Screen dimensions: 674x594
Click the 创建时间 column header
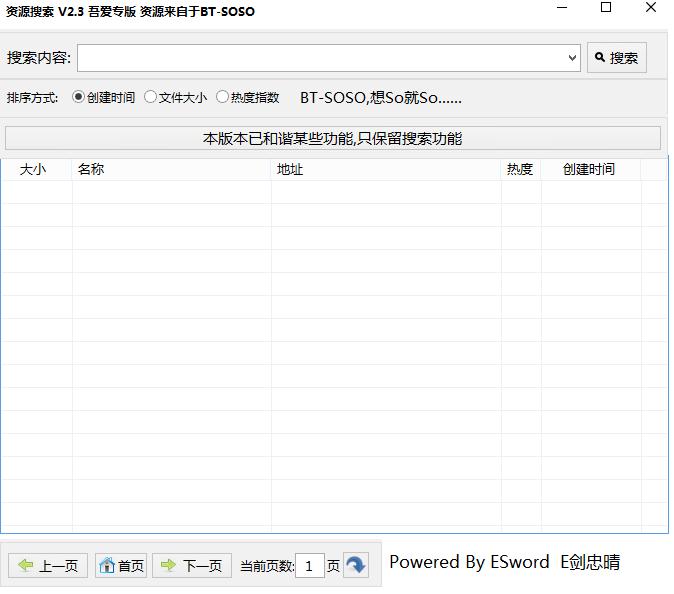[x=591, y=169]
